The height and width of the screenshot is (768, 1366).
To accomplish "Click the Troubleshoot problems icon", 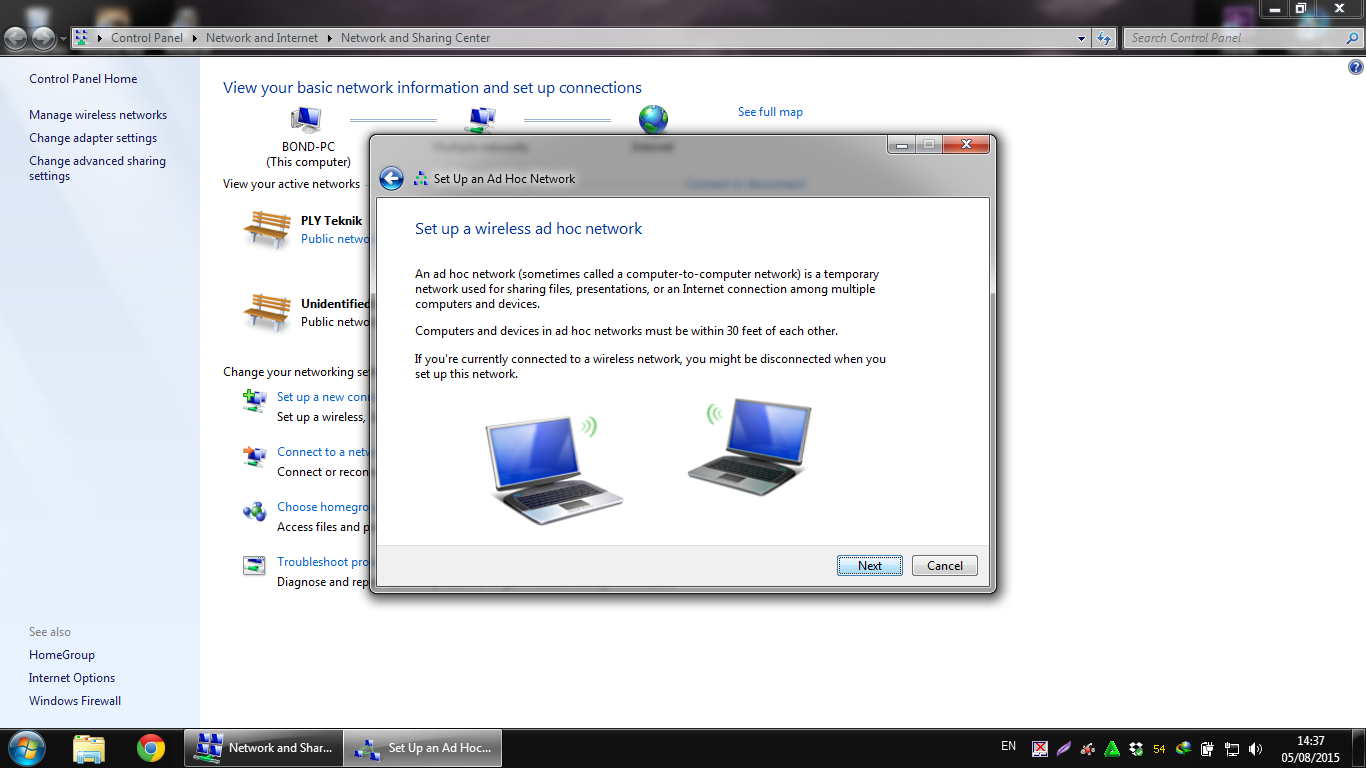I will point(254,565).
